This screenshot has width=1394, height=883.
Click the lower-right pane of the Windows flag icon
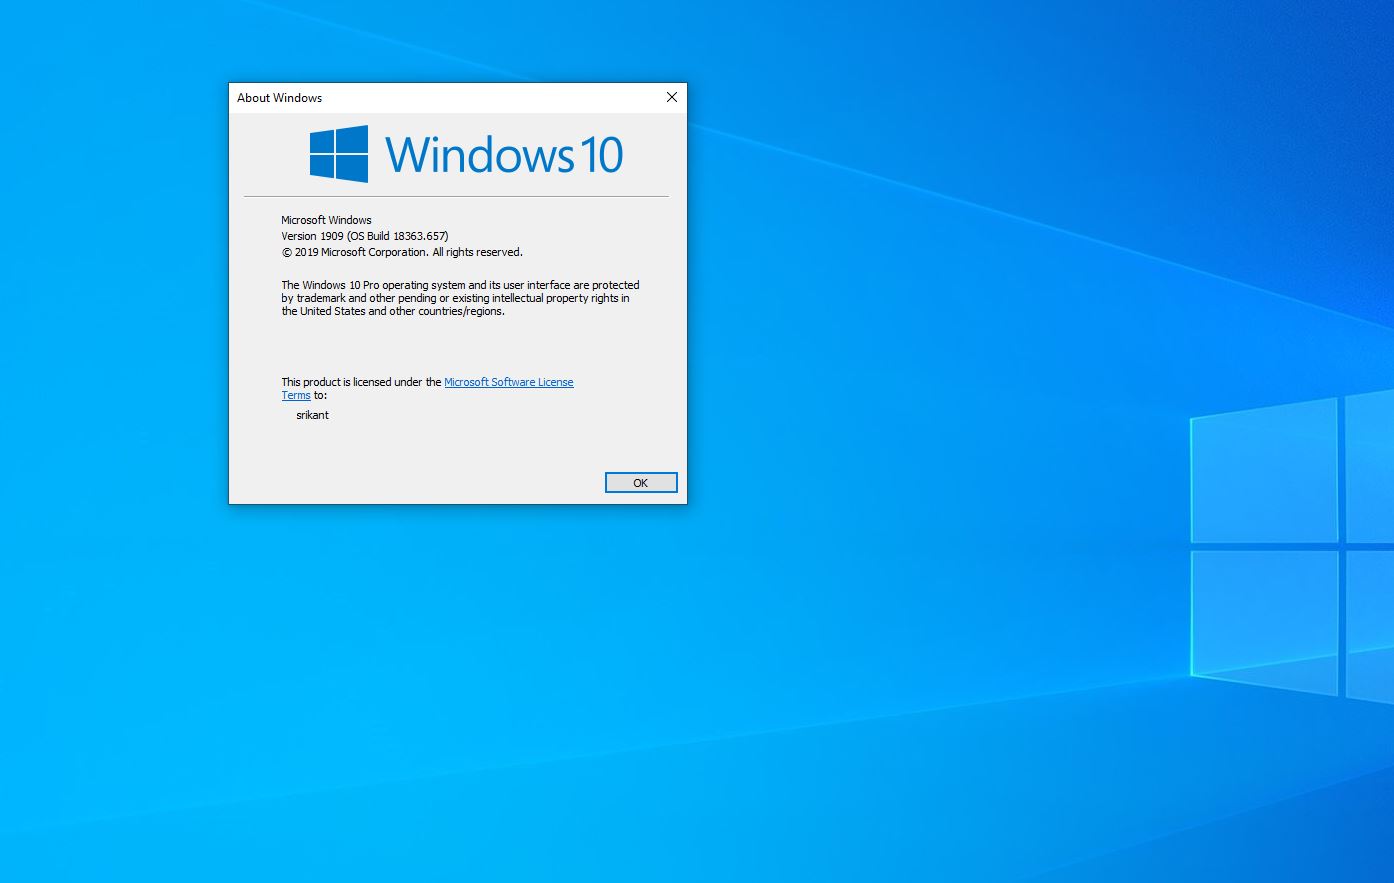[x=353, y=167]
